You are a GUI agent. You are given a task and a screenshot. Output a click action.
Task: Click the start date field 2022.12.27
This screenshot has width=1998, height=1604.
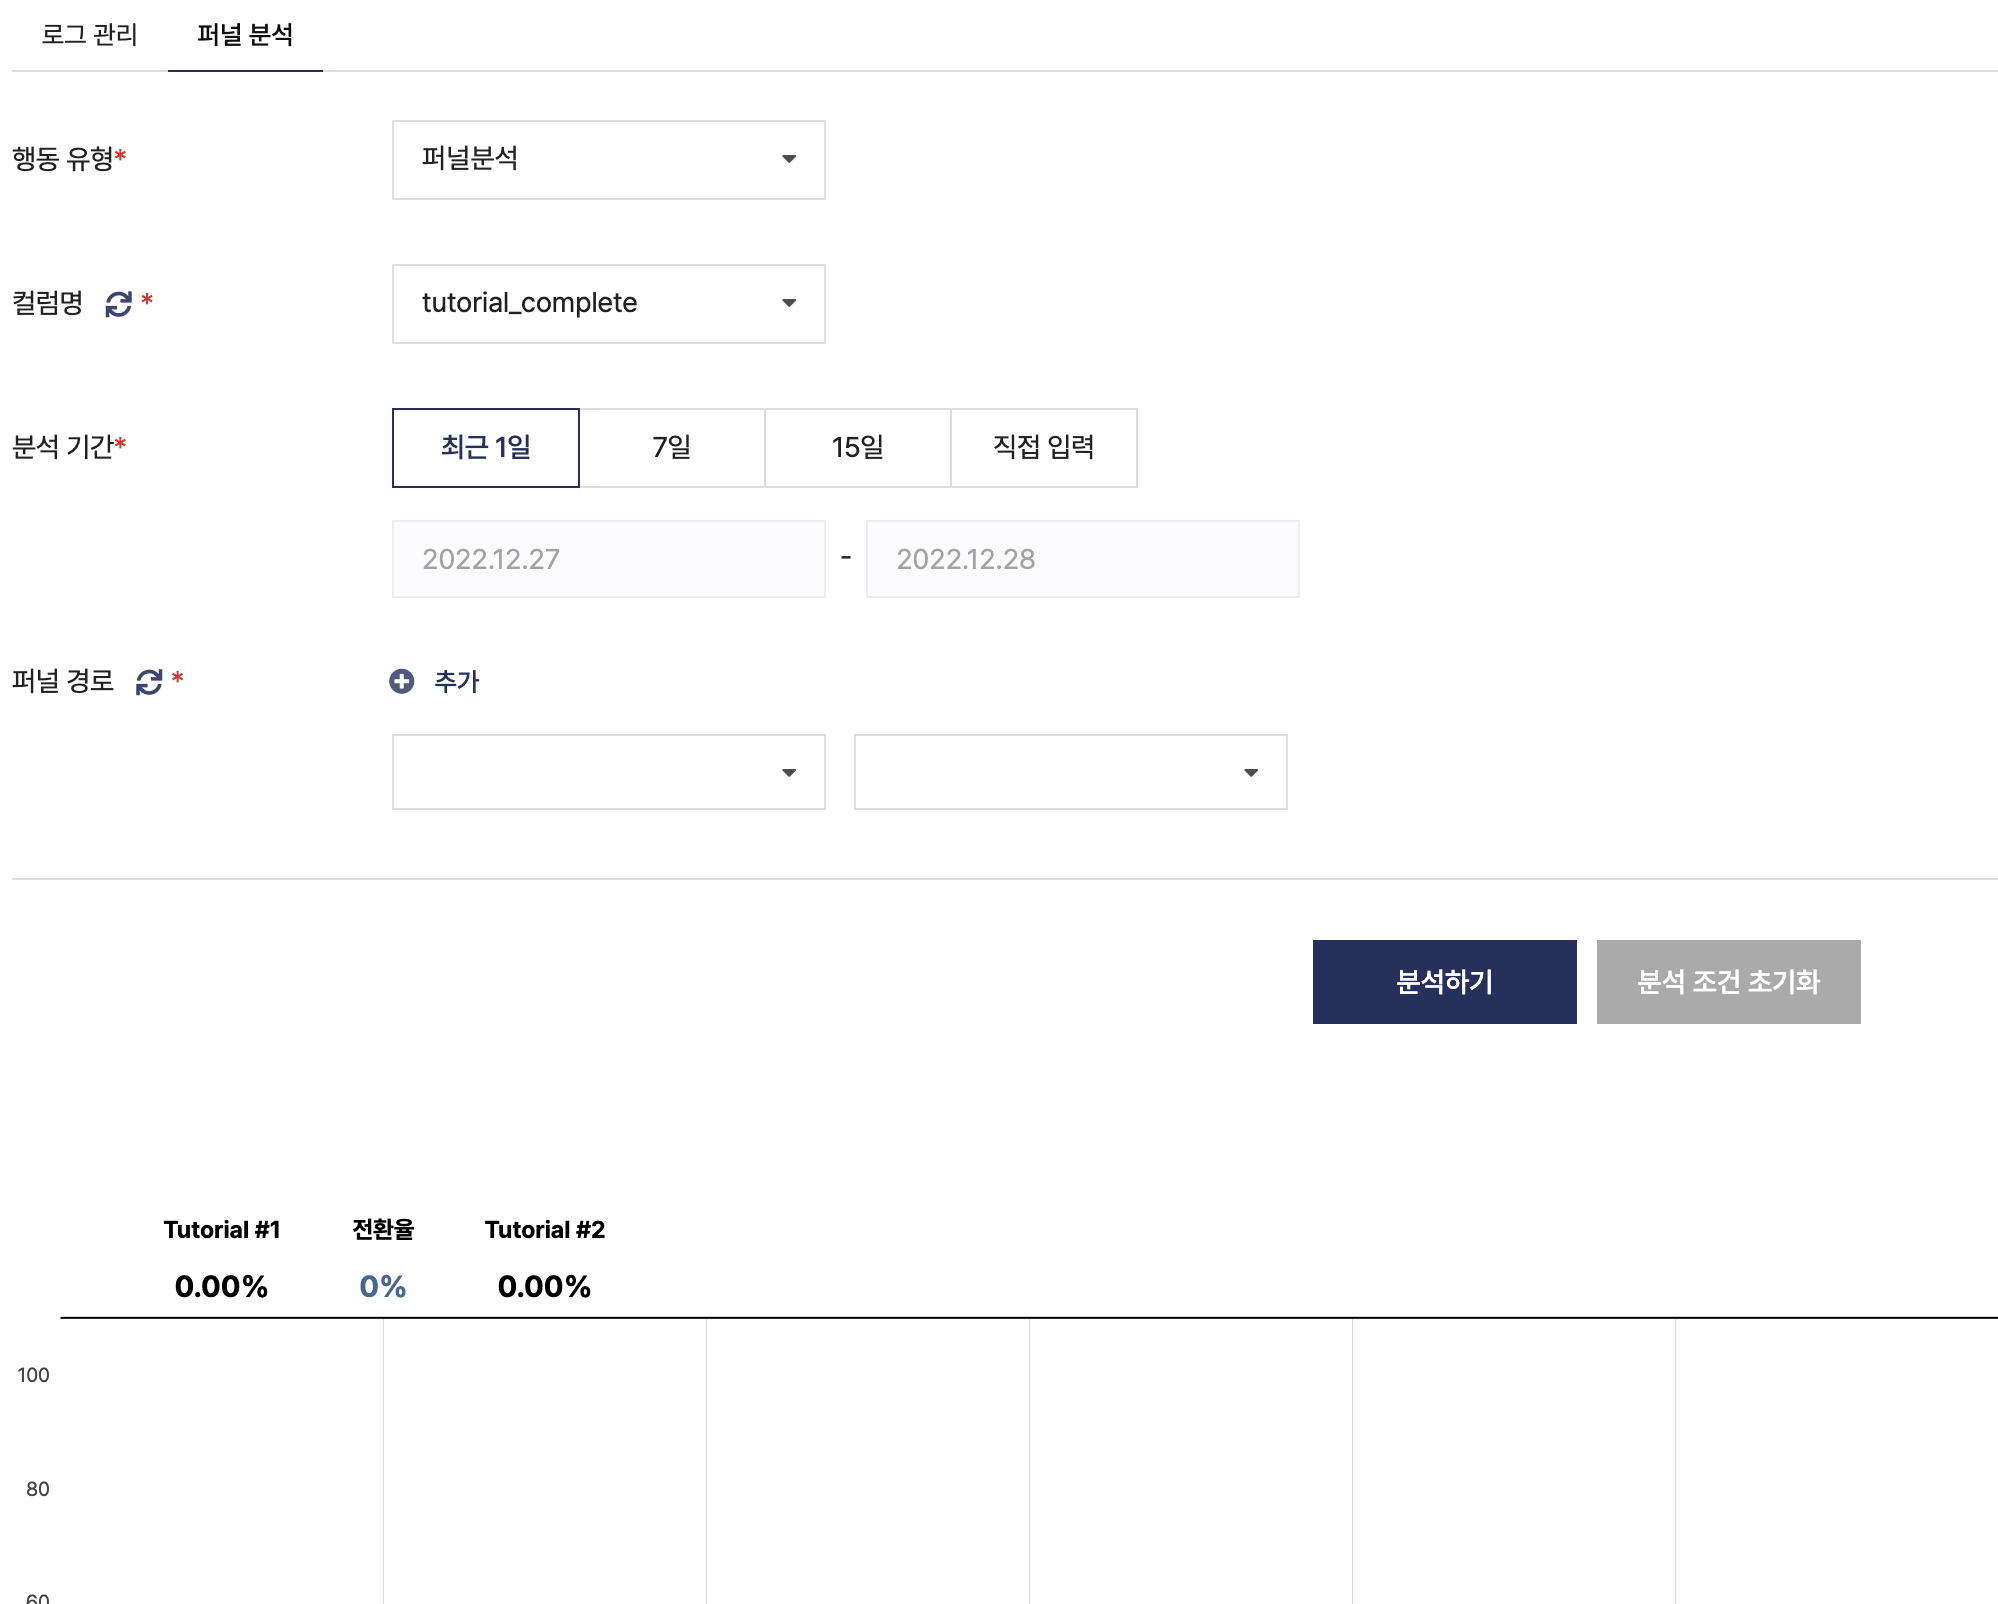pyautogui.click(x=609, y=559)
